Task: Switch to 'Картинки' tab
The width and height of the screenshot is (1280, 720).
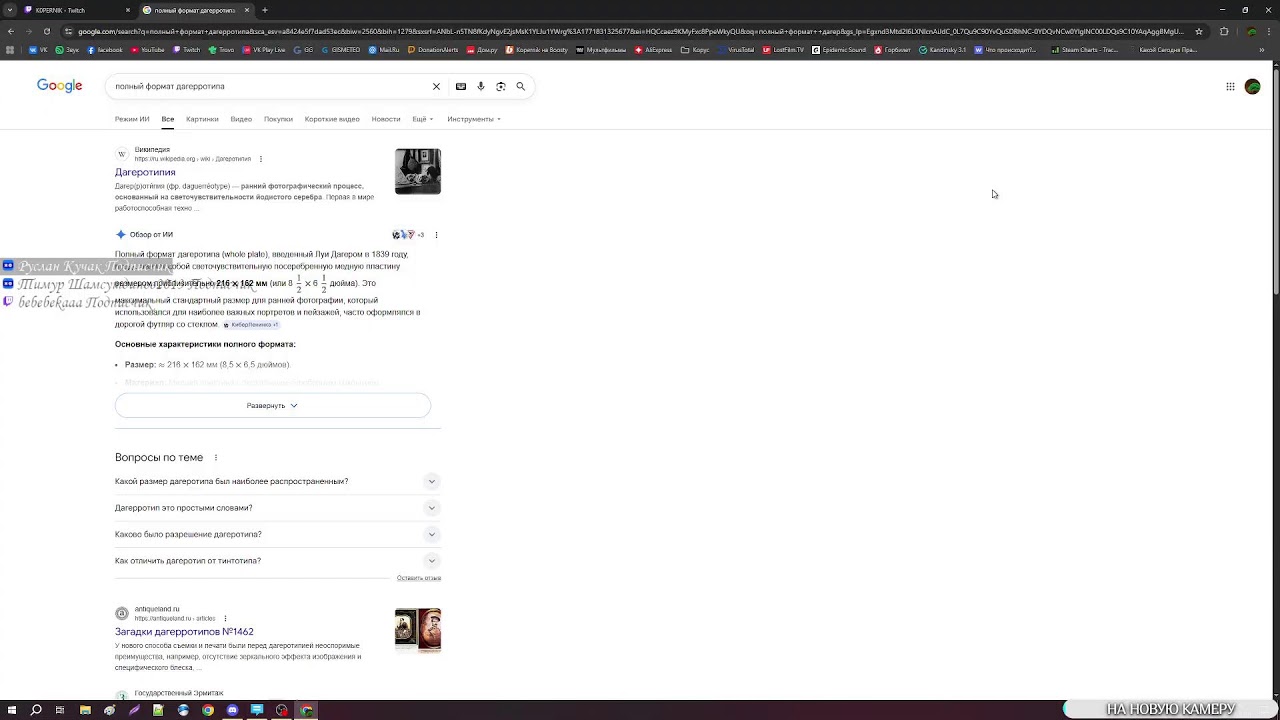Action: [202, 119]
